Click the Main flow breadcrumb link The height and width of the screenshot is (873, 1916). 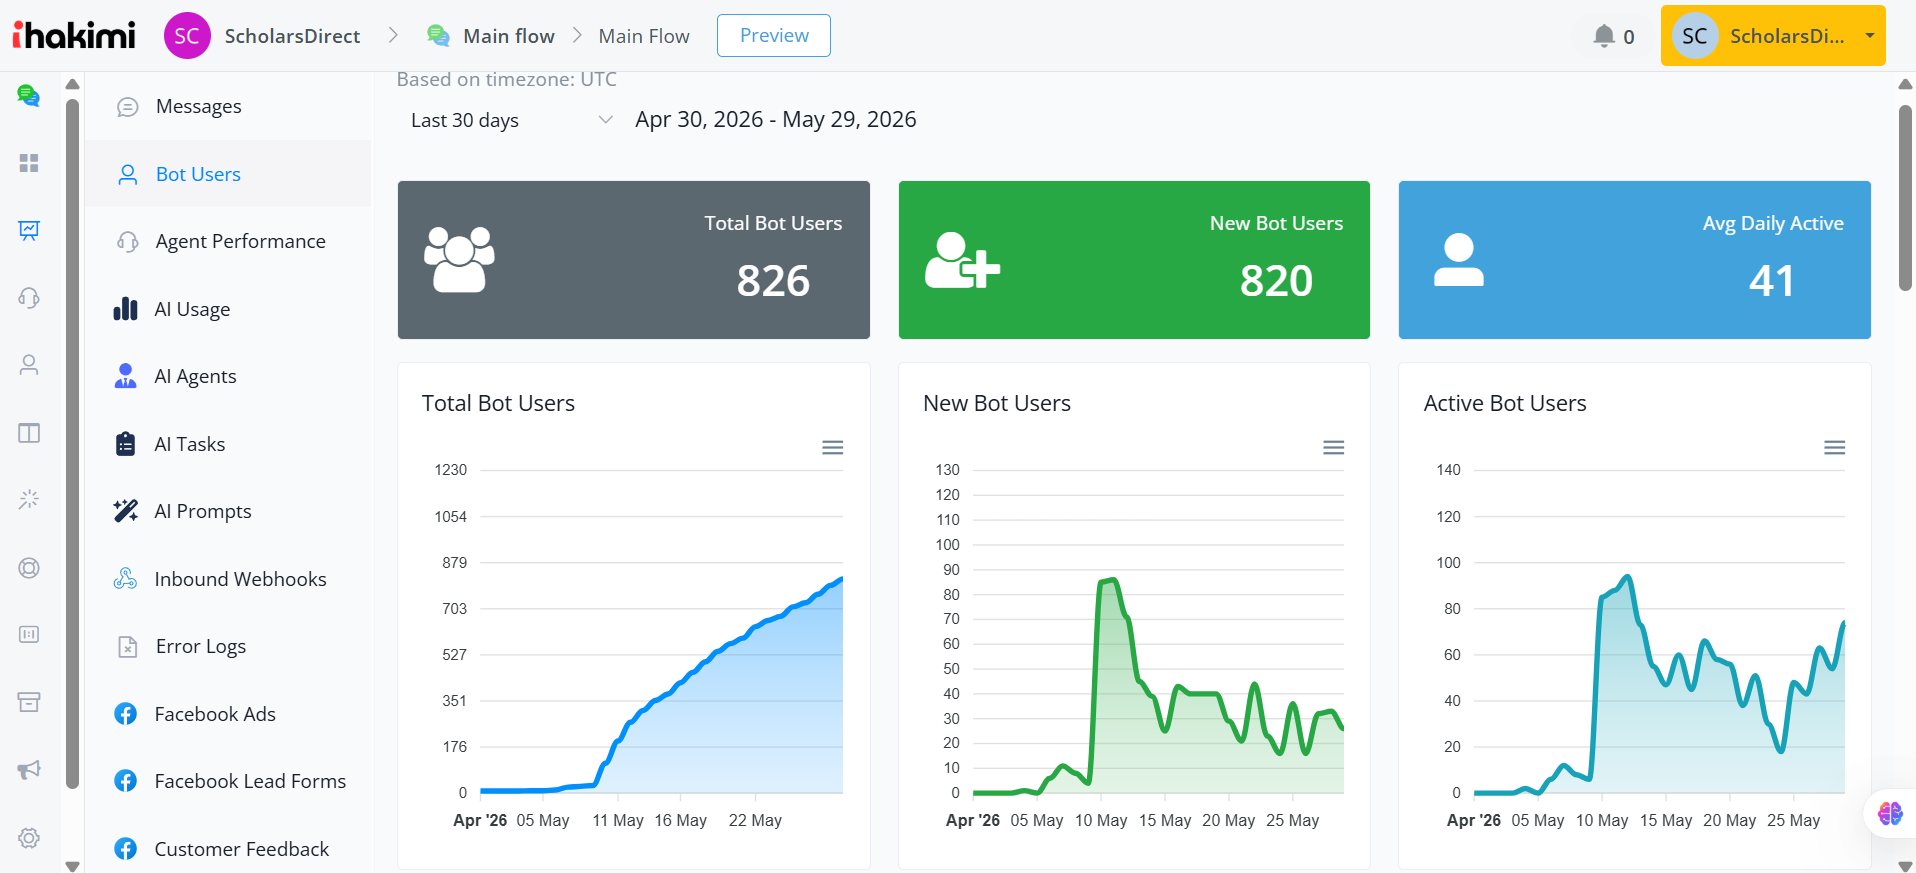[508, 36]
